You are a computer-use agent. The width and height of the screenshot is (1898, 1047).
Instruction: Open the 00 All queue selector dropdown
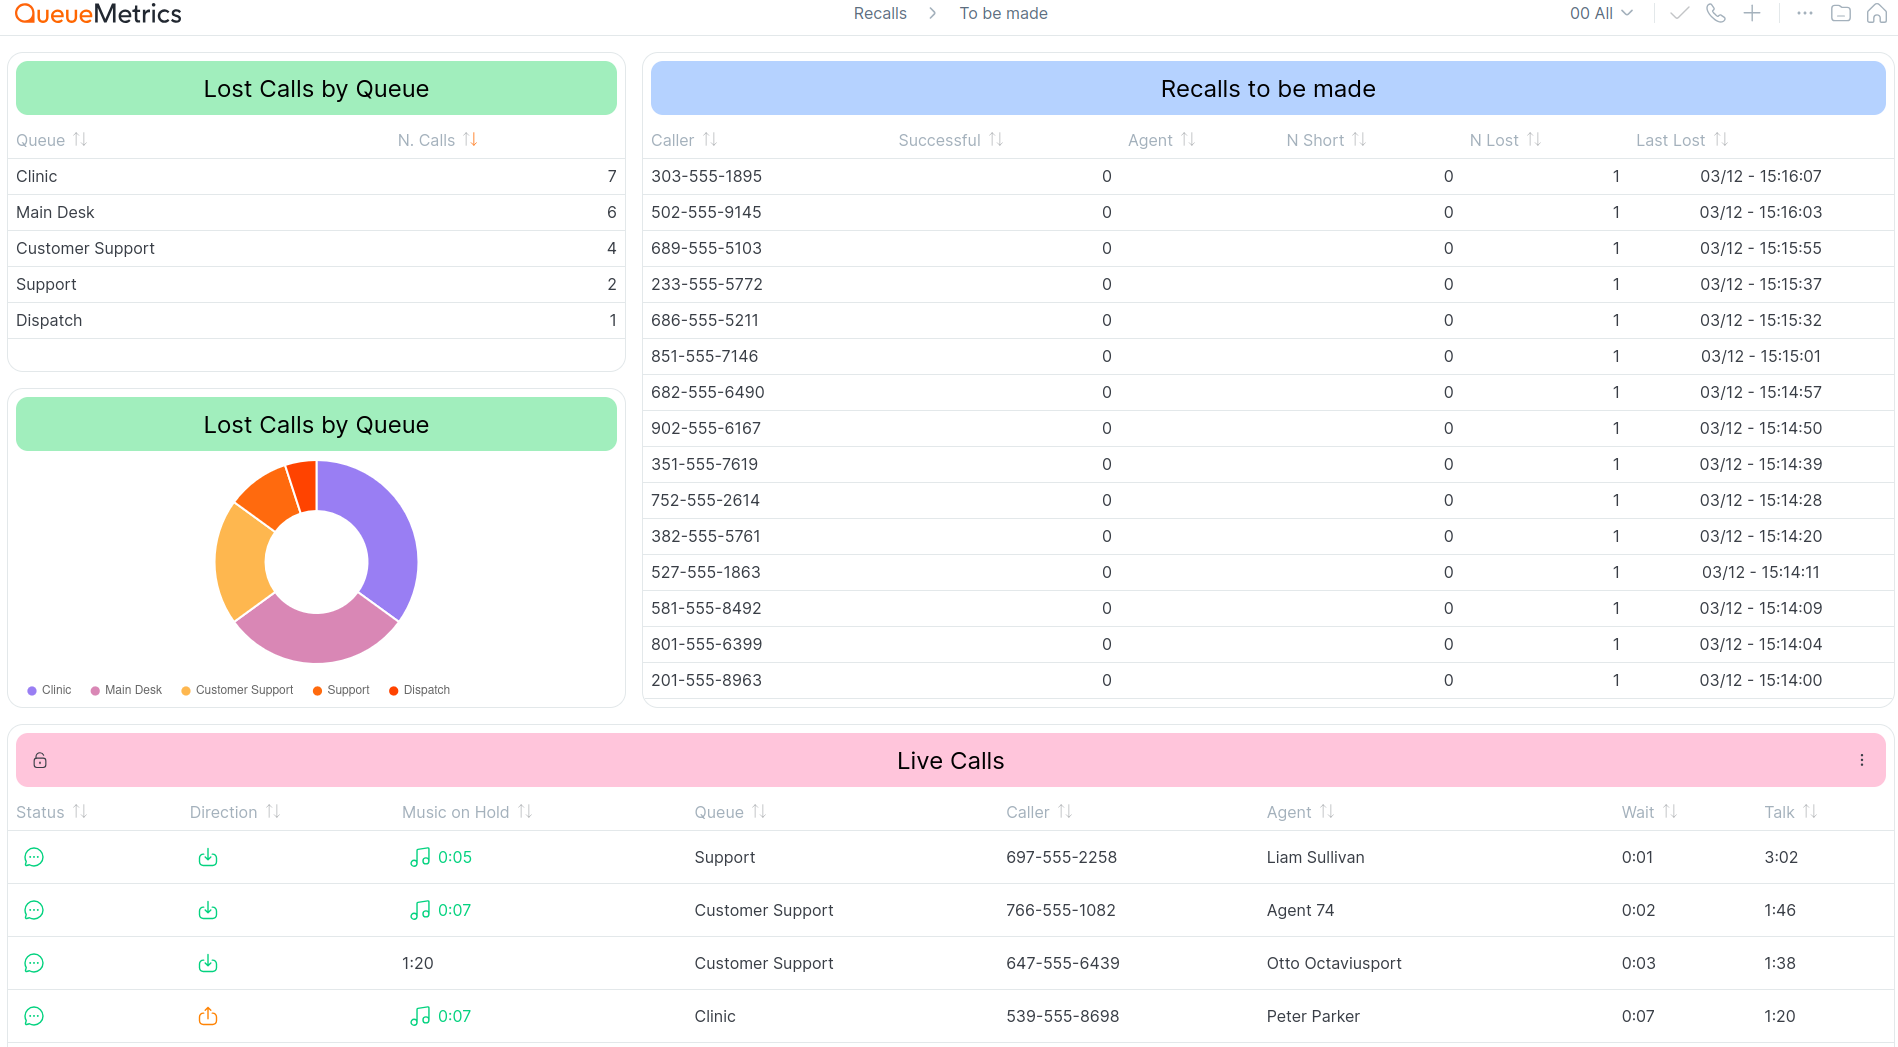pyautogui.click(x=1601, y=13)
